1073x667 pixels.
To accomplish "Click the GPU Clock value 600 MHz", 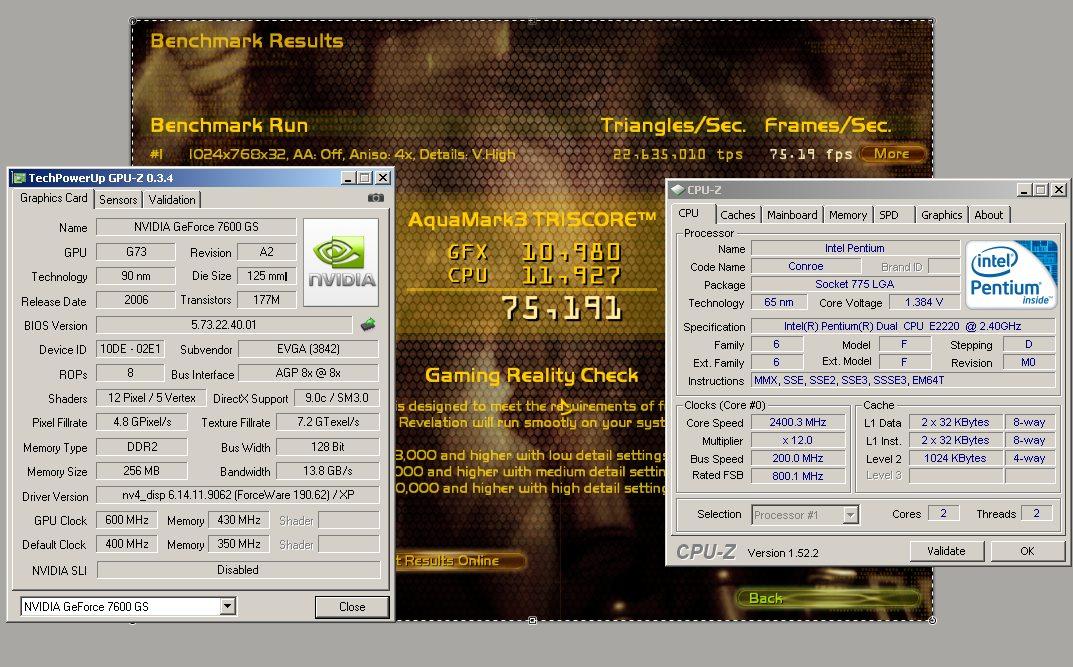I will coord(127,520).
